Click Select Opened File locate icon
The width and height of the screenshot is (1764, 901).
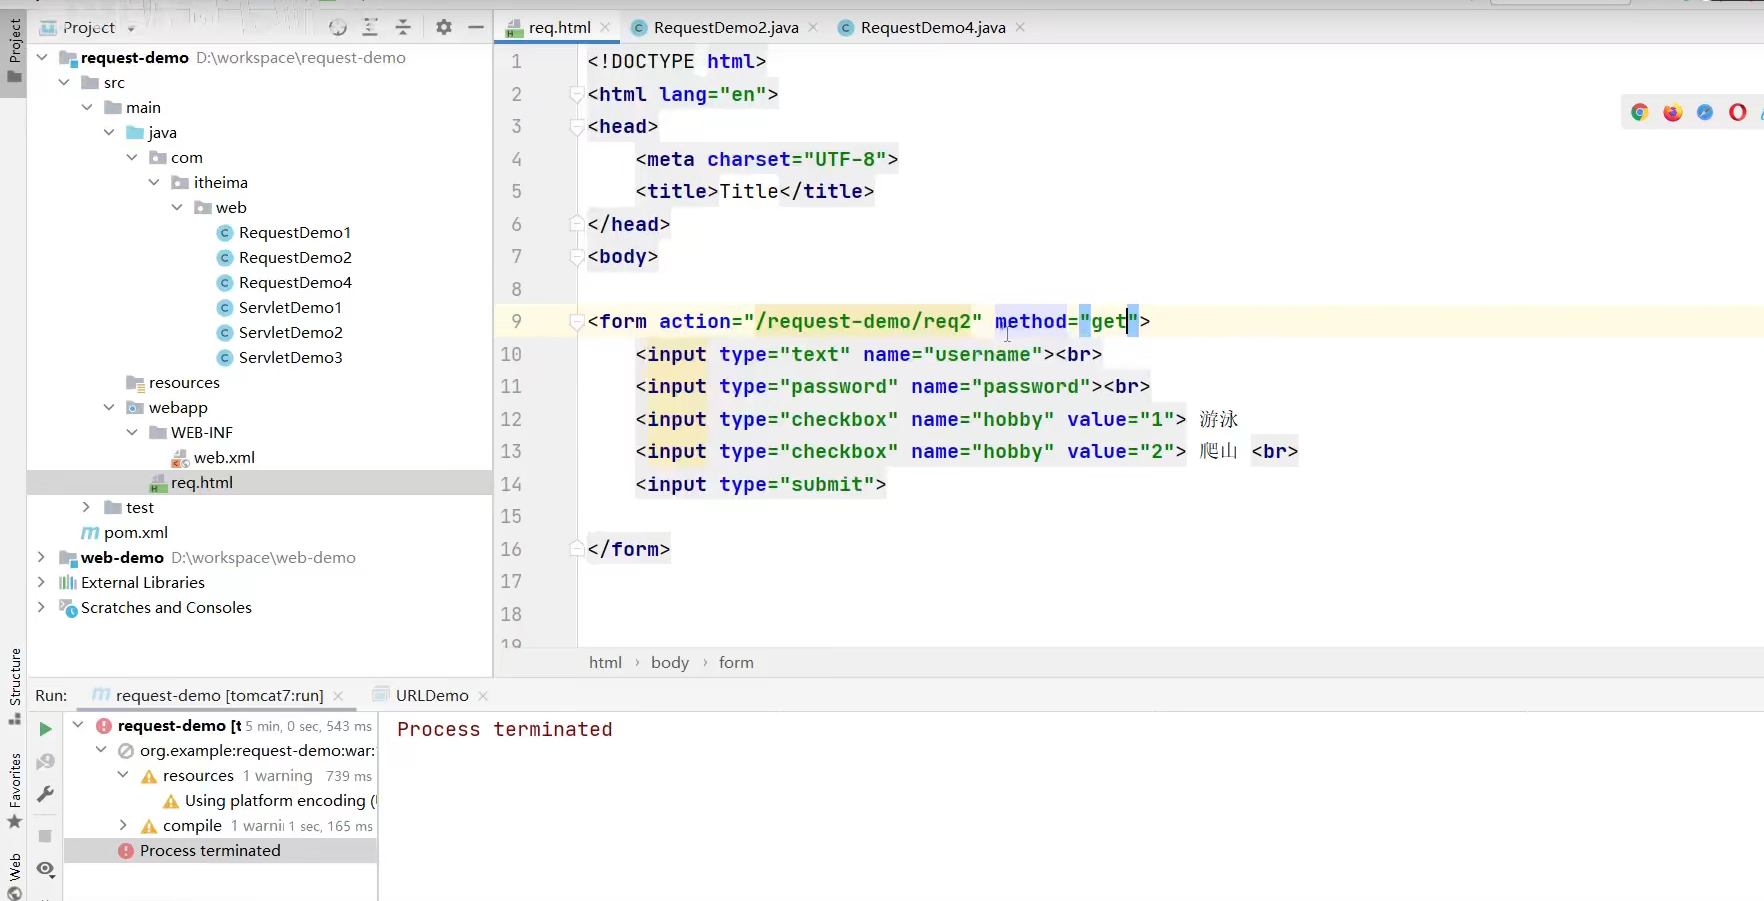338,28
